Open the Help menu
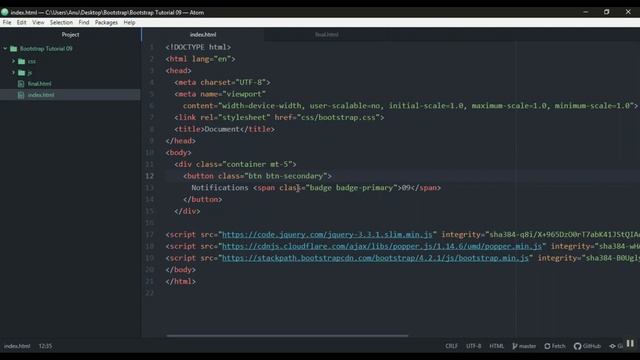 click(129, 22)
